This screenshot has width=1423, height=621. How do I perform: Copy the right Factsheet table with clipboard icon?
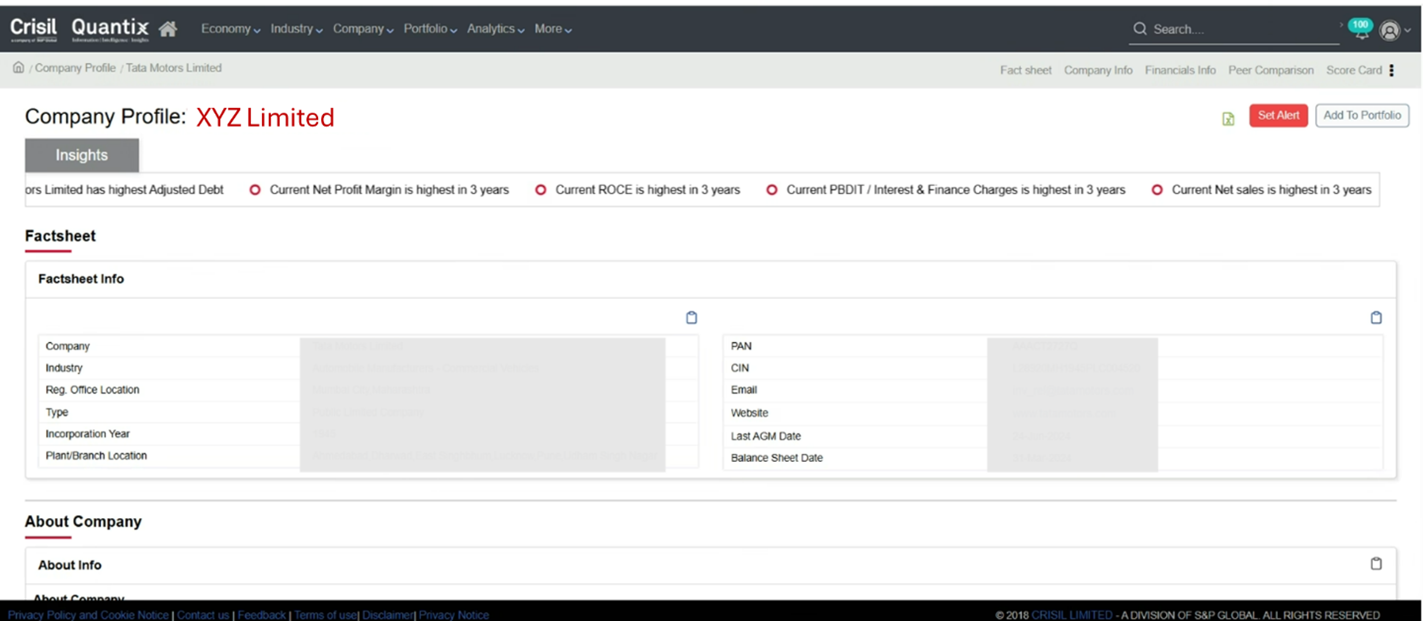pyautogui.click(x=1376, y=318)
